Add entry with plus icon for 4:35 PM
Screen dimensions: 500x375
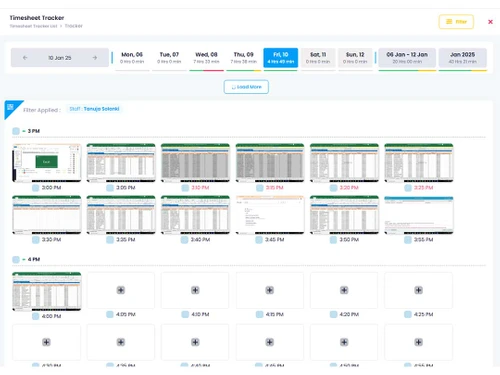(x=121, y=342)
